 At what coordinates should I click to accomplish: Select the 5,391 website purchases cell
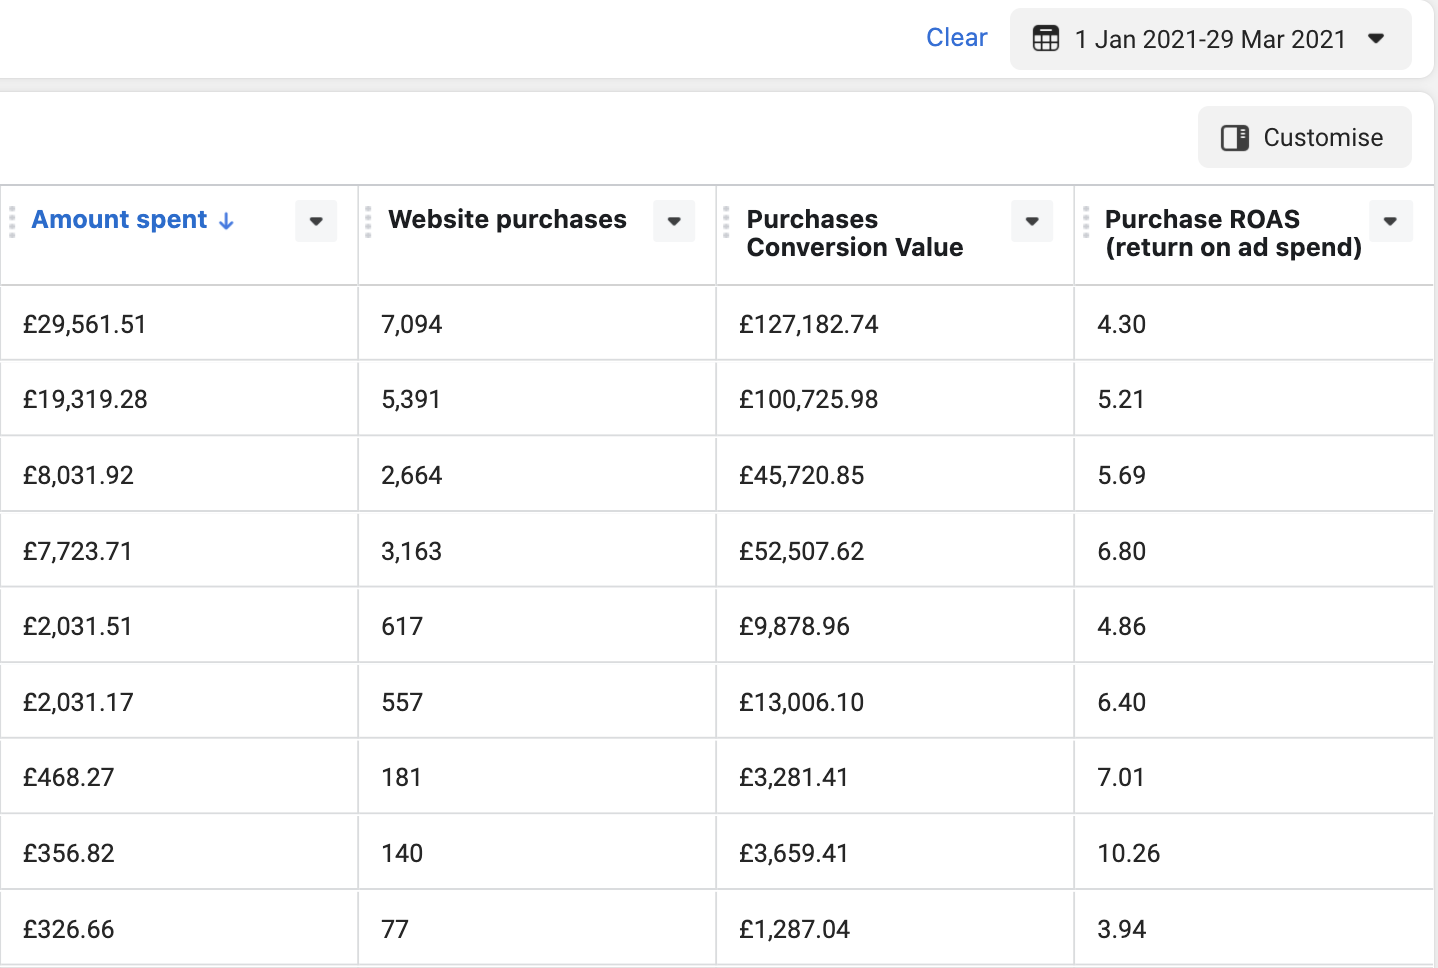coord(537,399)
